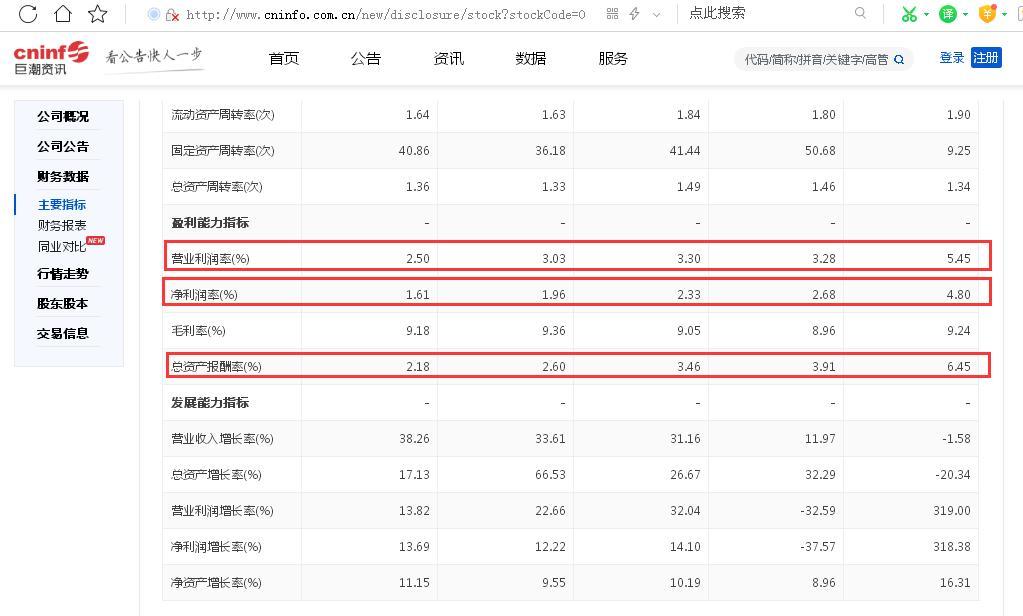Click the value 38.26 in 营业收入增长率 row

(414, 439)
